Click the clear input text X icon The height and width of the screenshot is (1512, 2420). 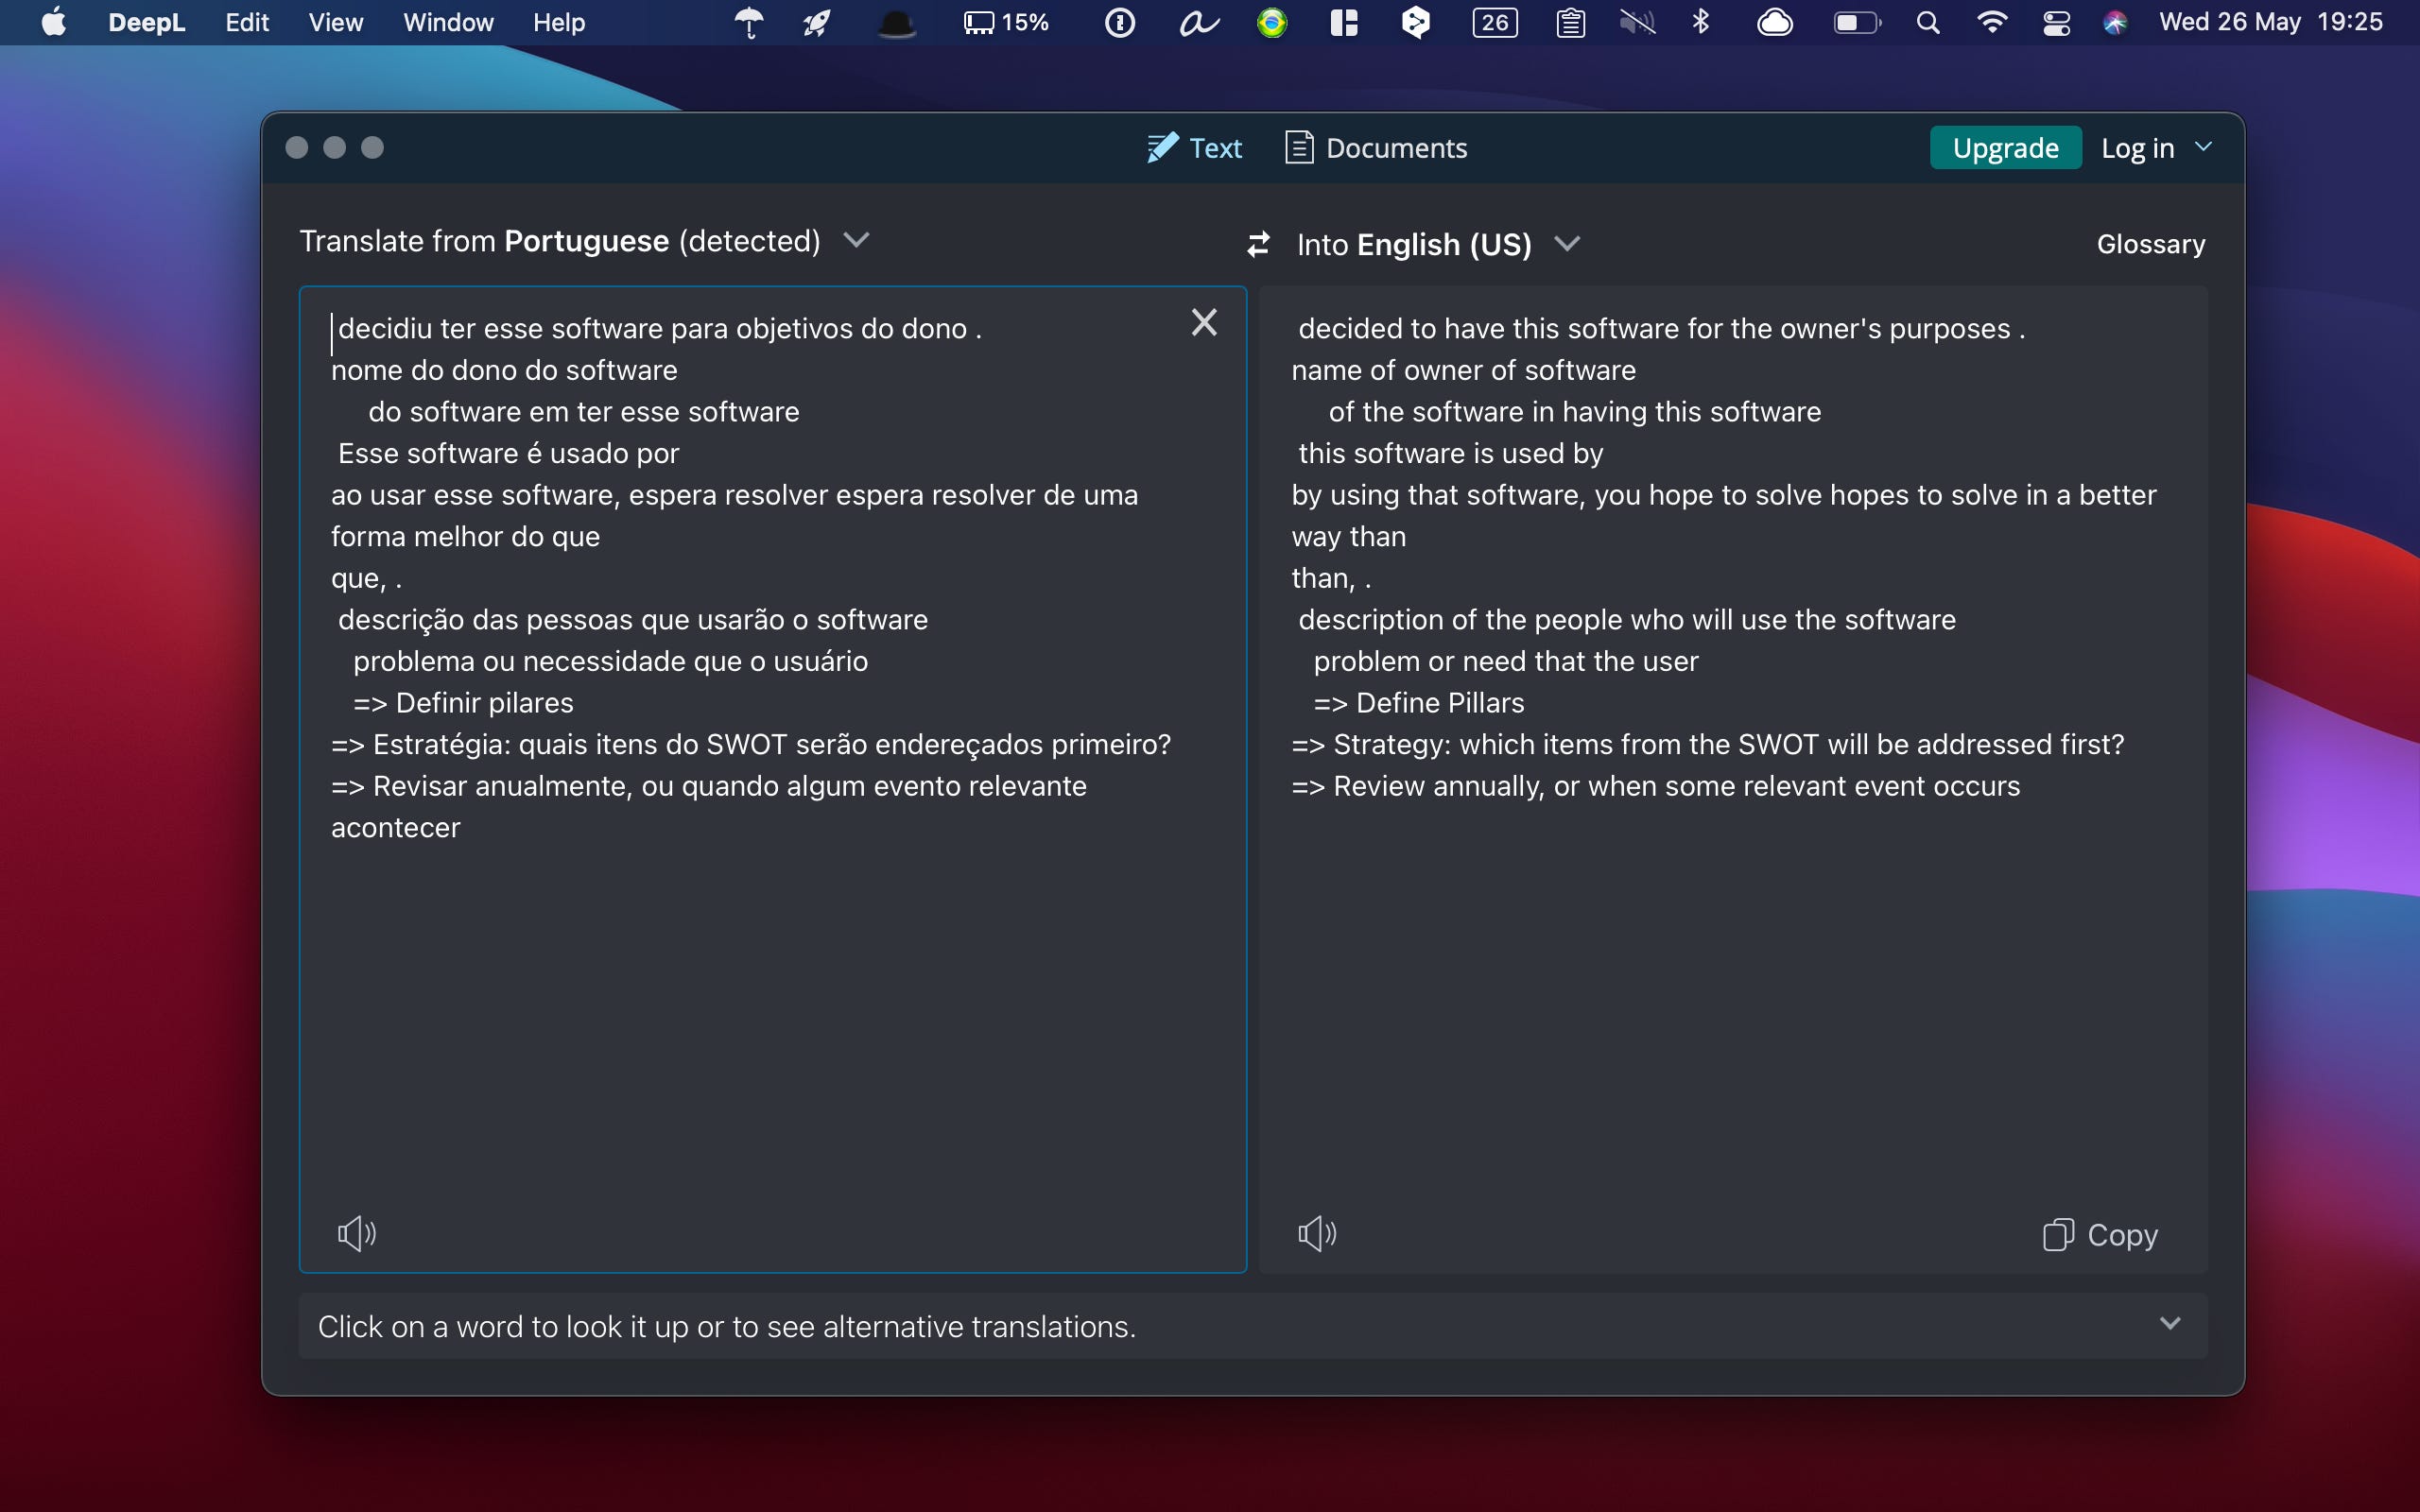[x=1204, y=322]
